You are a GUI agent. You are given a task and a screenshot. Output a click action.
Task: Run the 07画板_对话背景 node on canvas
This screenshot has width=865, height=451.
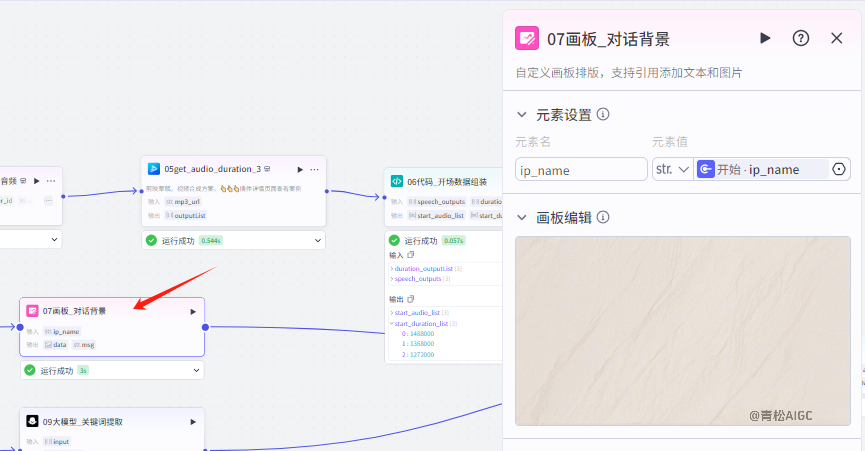click(193, 312)
